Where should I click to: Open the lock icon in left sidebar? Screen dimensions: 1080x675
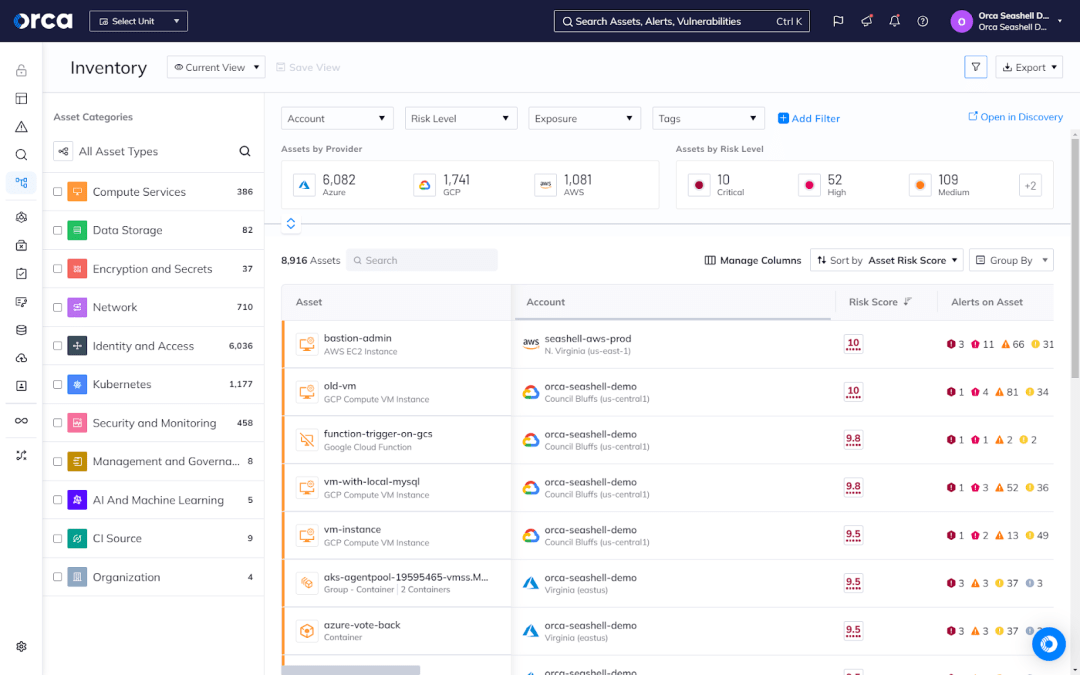coord(21,70)
